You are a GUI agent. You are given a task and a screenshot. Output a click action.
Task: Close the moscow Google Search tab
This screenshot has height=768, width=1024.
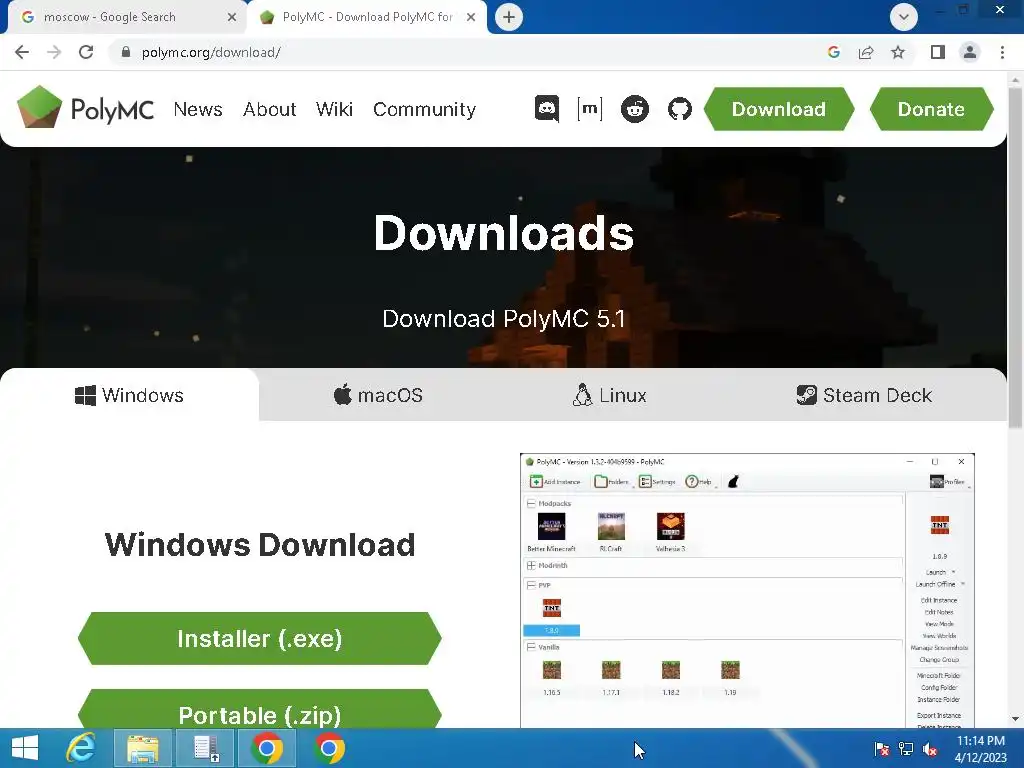(231, 17)
